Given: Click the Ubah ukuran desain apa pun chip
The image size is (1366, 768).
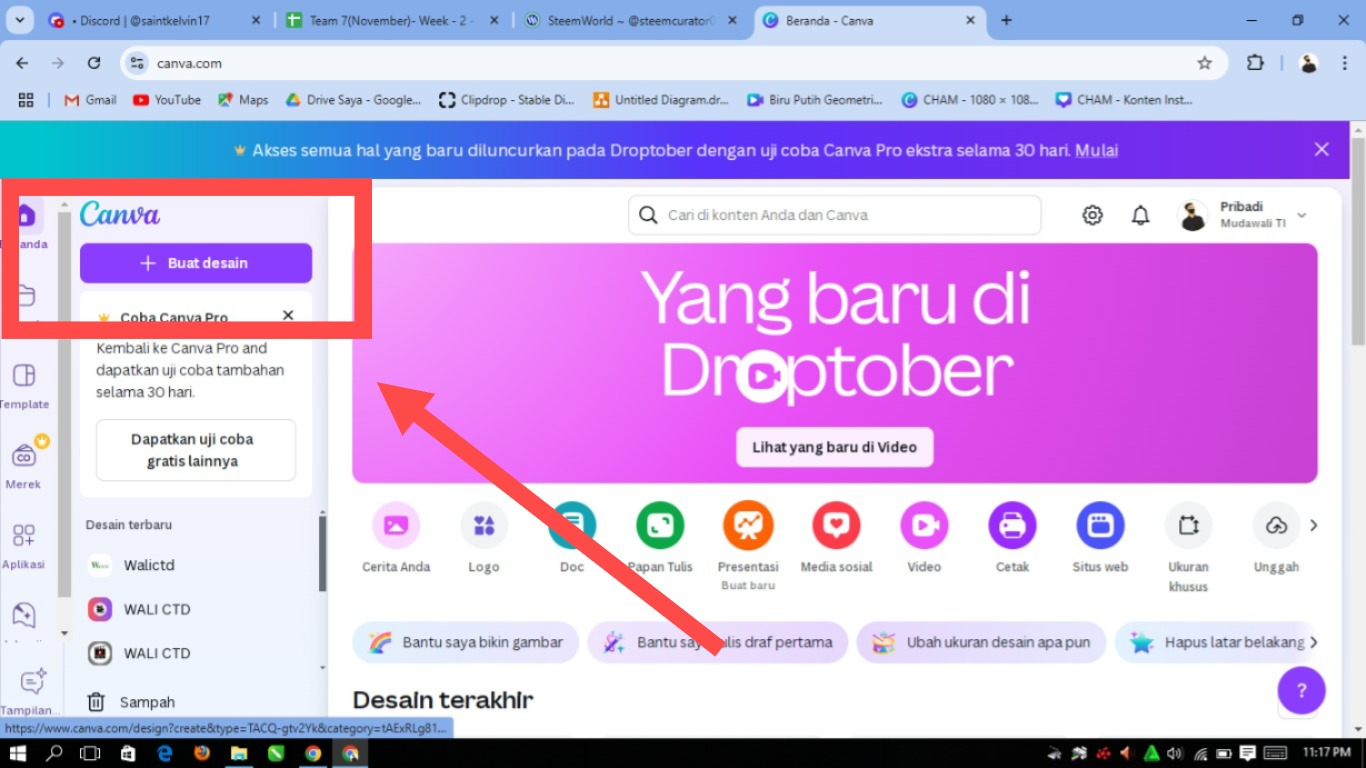Looking at the screenshot, I should [981, 643].
